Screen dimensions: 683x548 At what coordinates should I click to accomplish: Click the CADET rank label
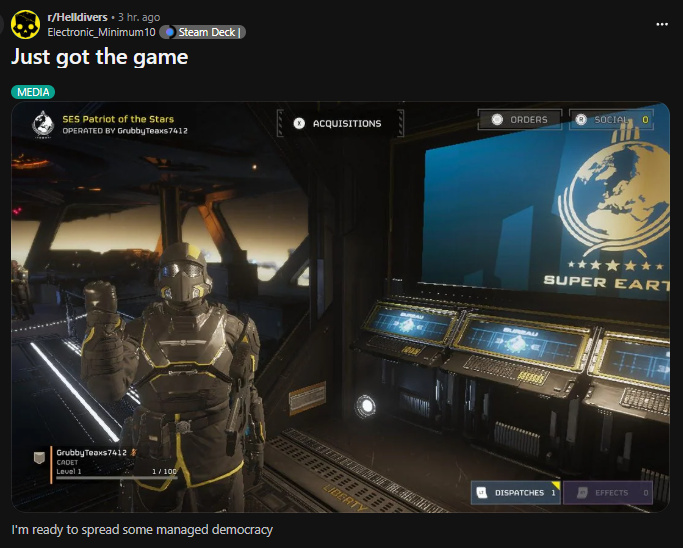[x=67, y=462]
